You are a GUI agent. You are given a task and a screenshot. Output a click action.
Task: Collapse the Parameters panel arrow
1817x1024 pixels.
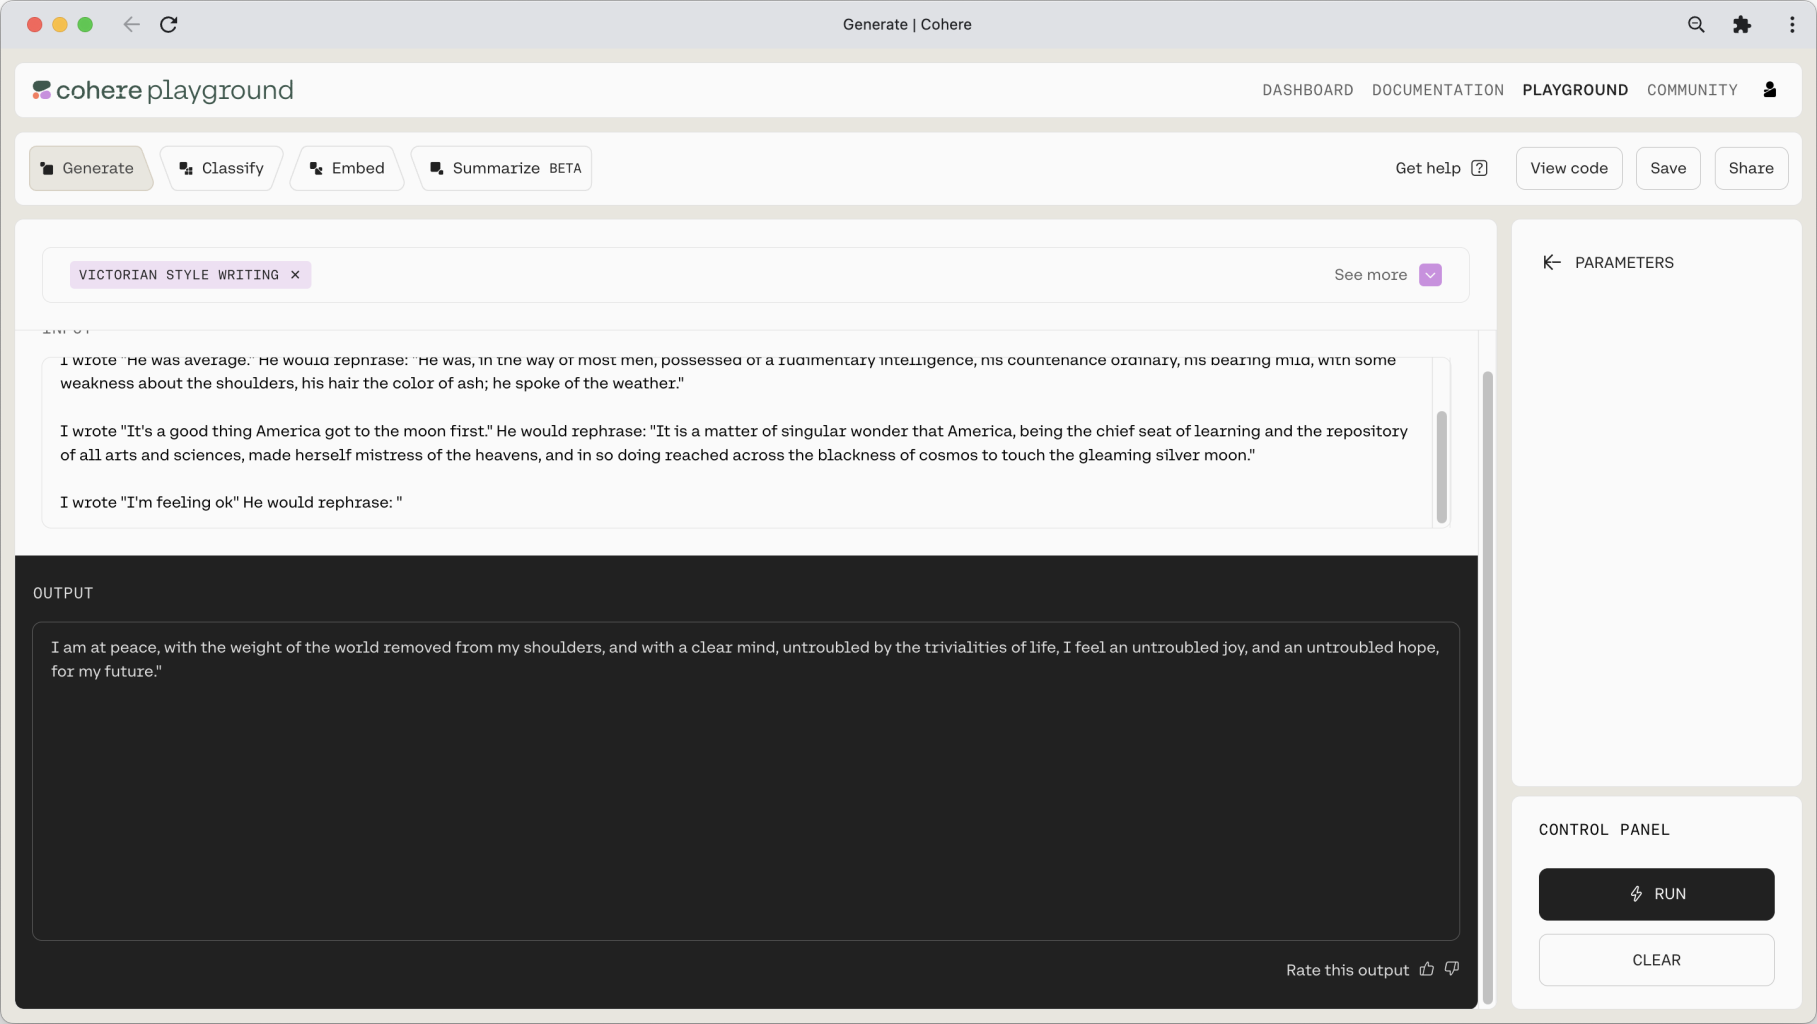click(x=1551, y=262)
